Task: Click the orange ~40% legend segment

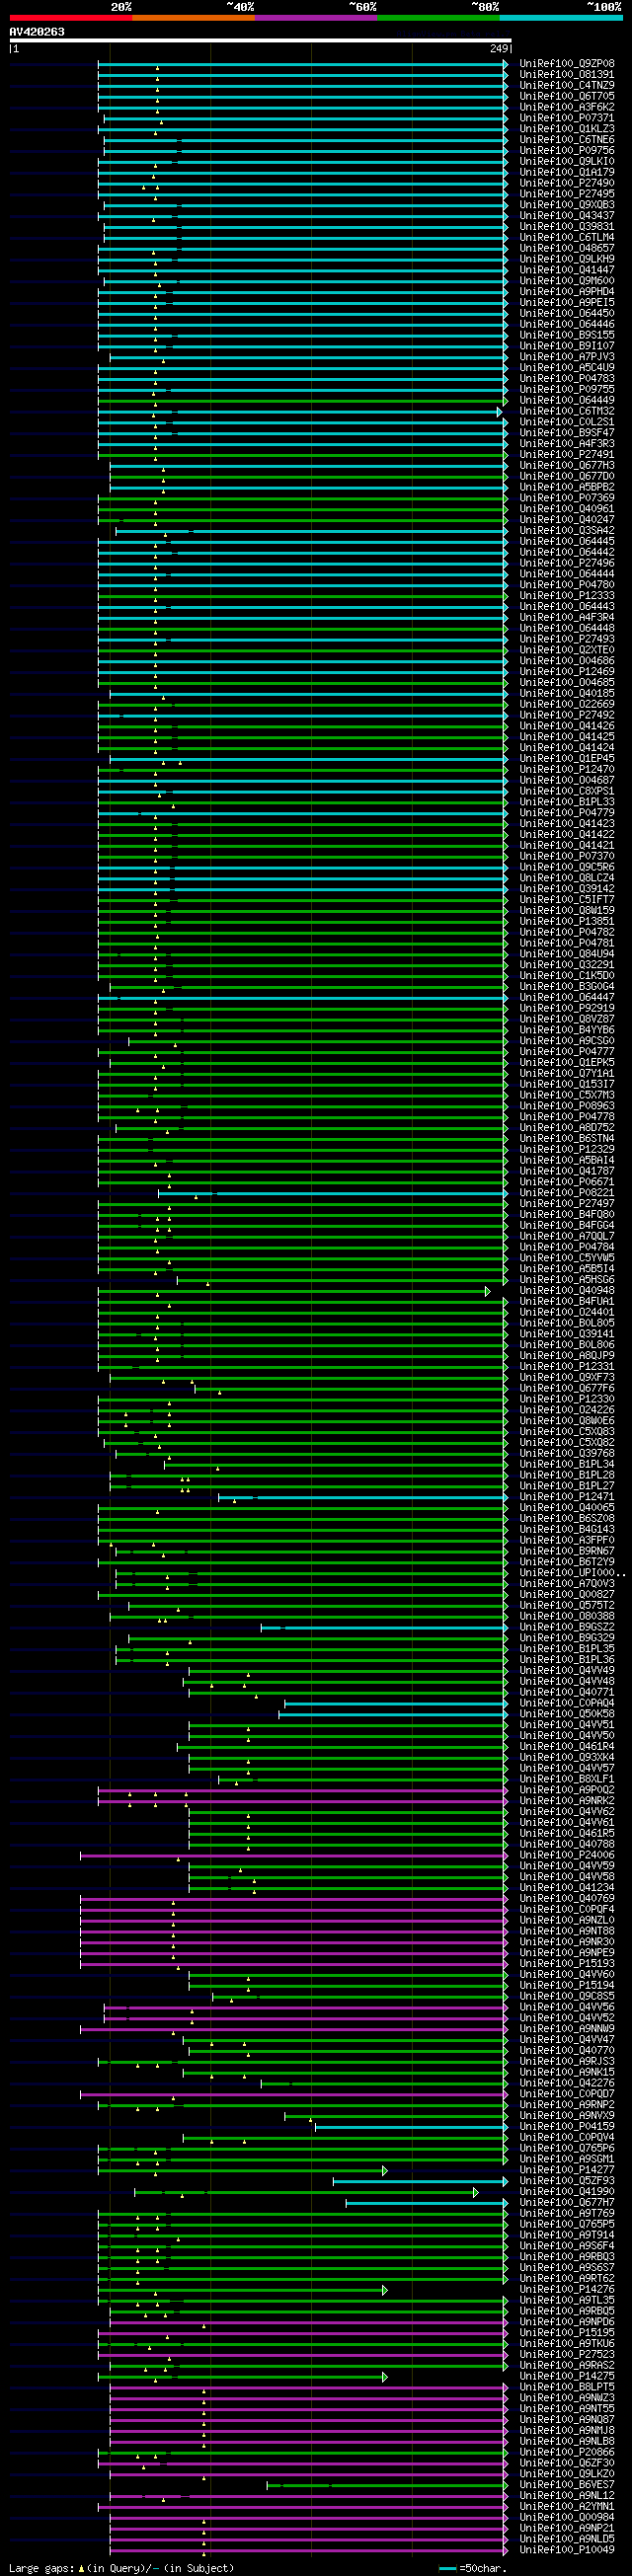Action: pyautogui.click(x=193, y=17)
